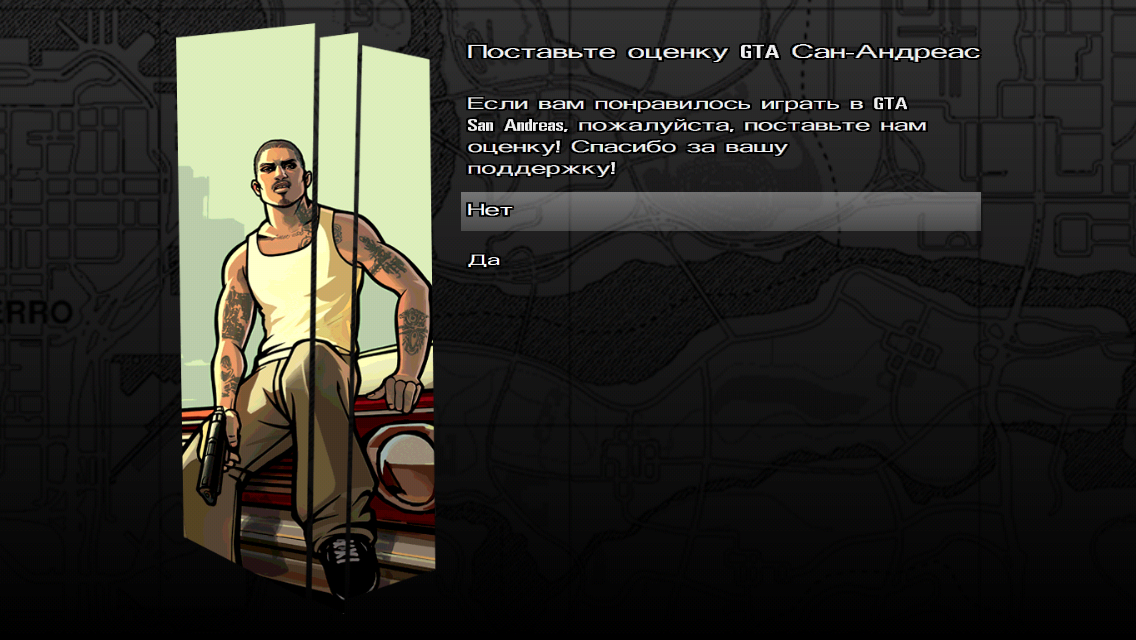Click the "San Andreas" text in the description
The width and height of the screenshot is (1136, 640).
coord(515,125)
